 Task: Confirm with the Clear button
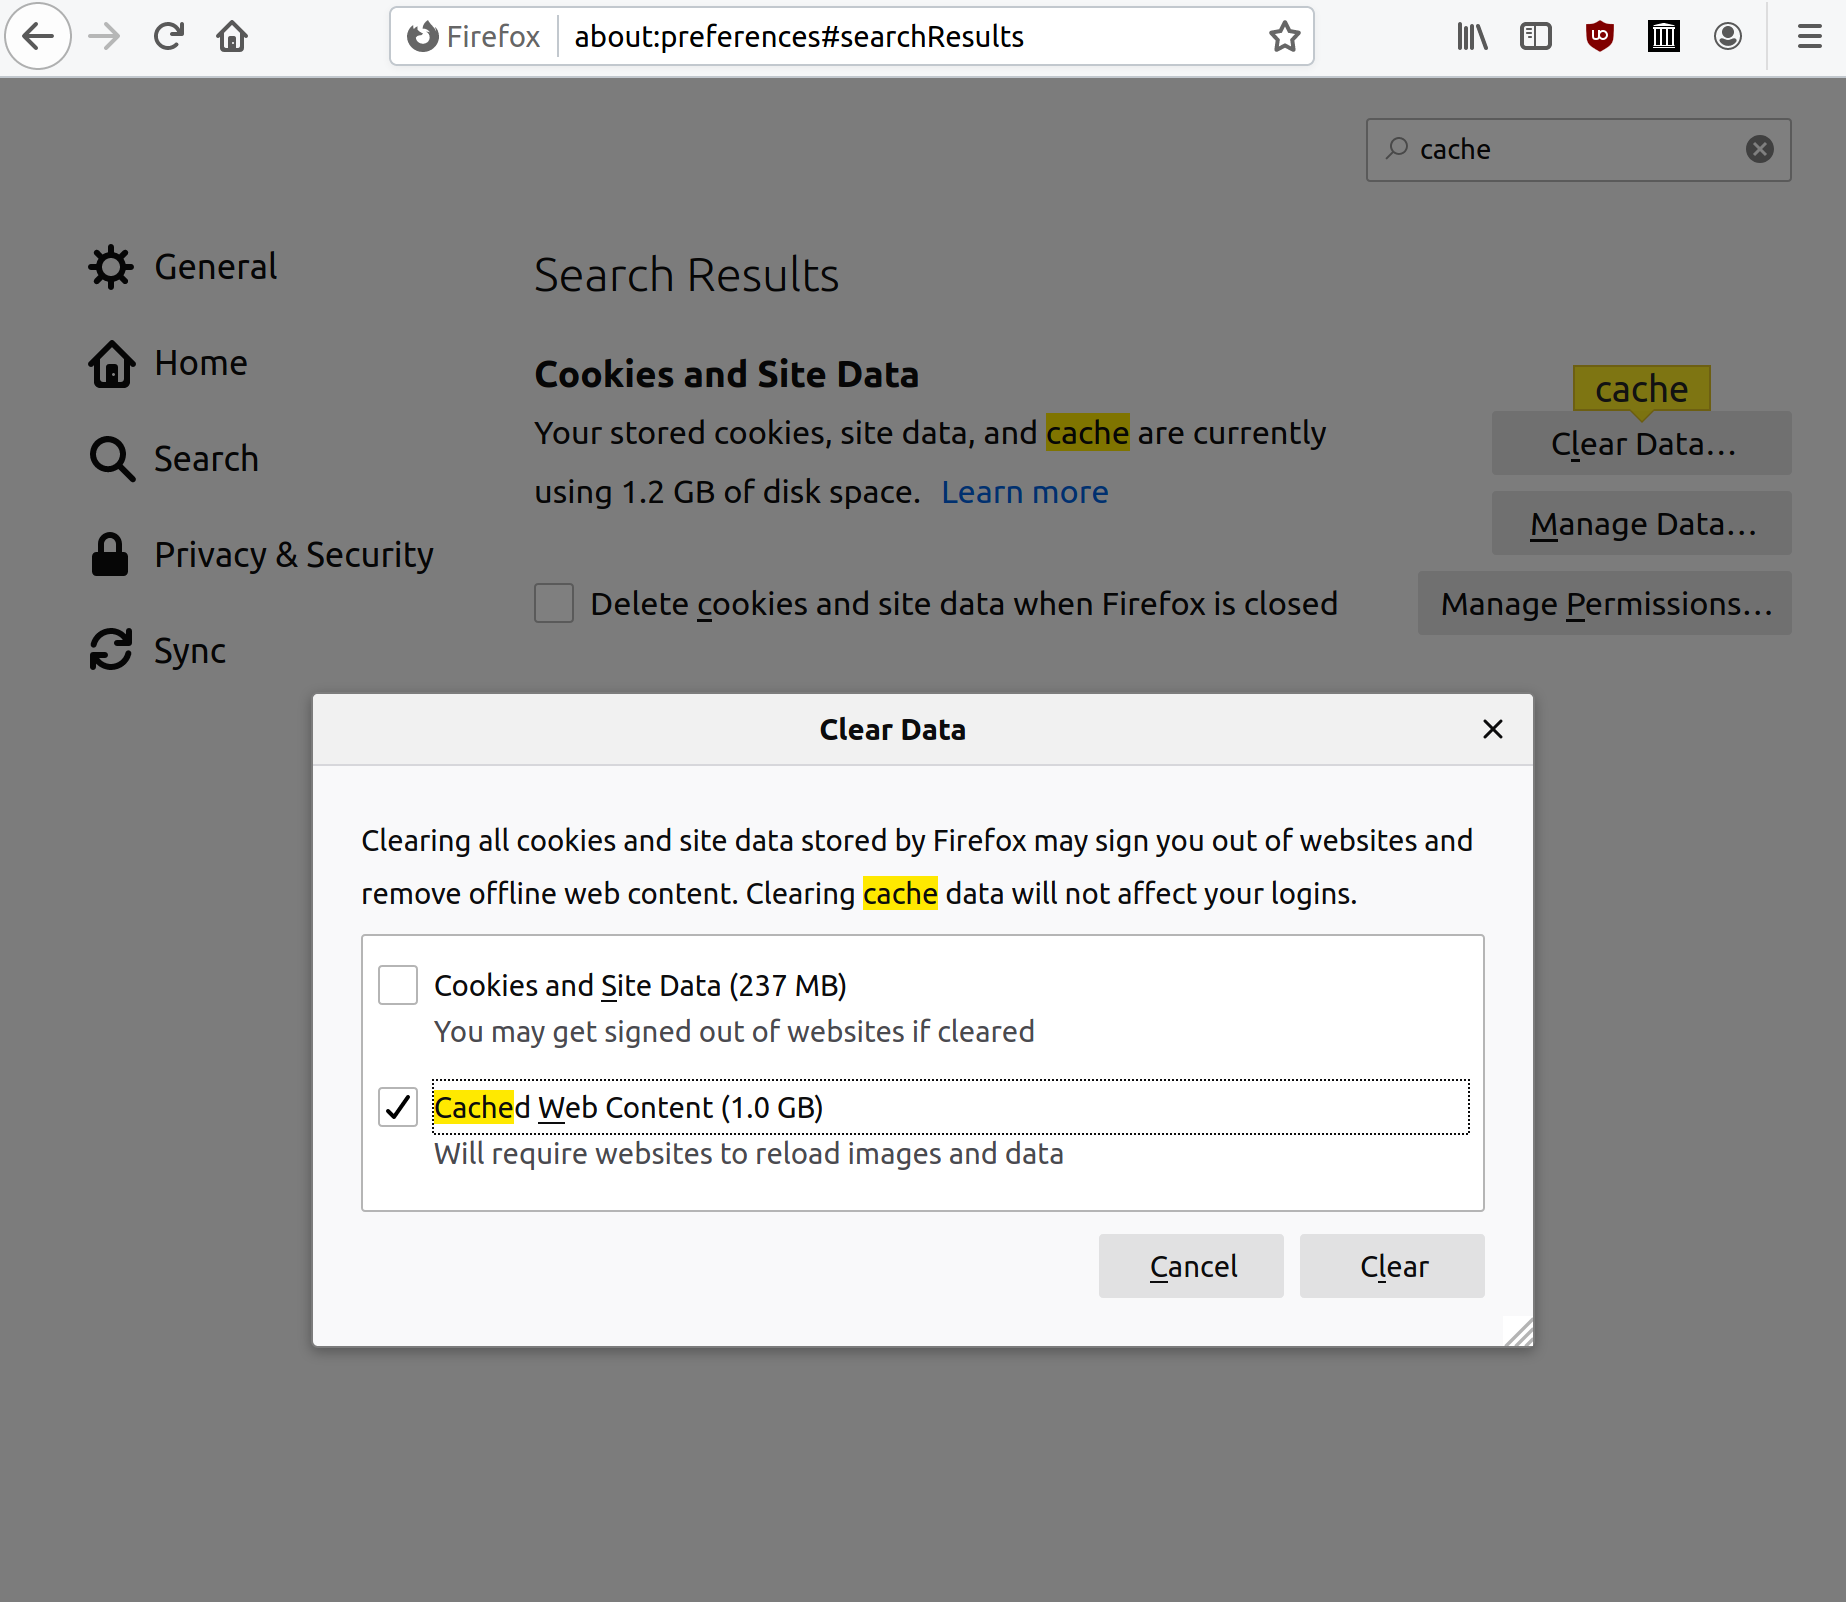1392,1266
